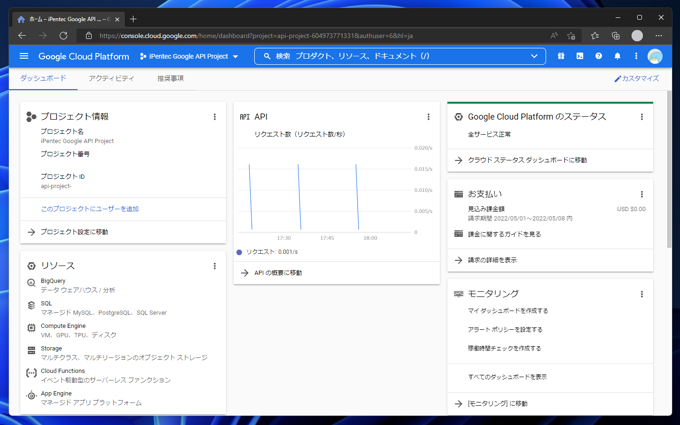Click the Storage resource icon

point(31,350)
